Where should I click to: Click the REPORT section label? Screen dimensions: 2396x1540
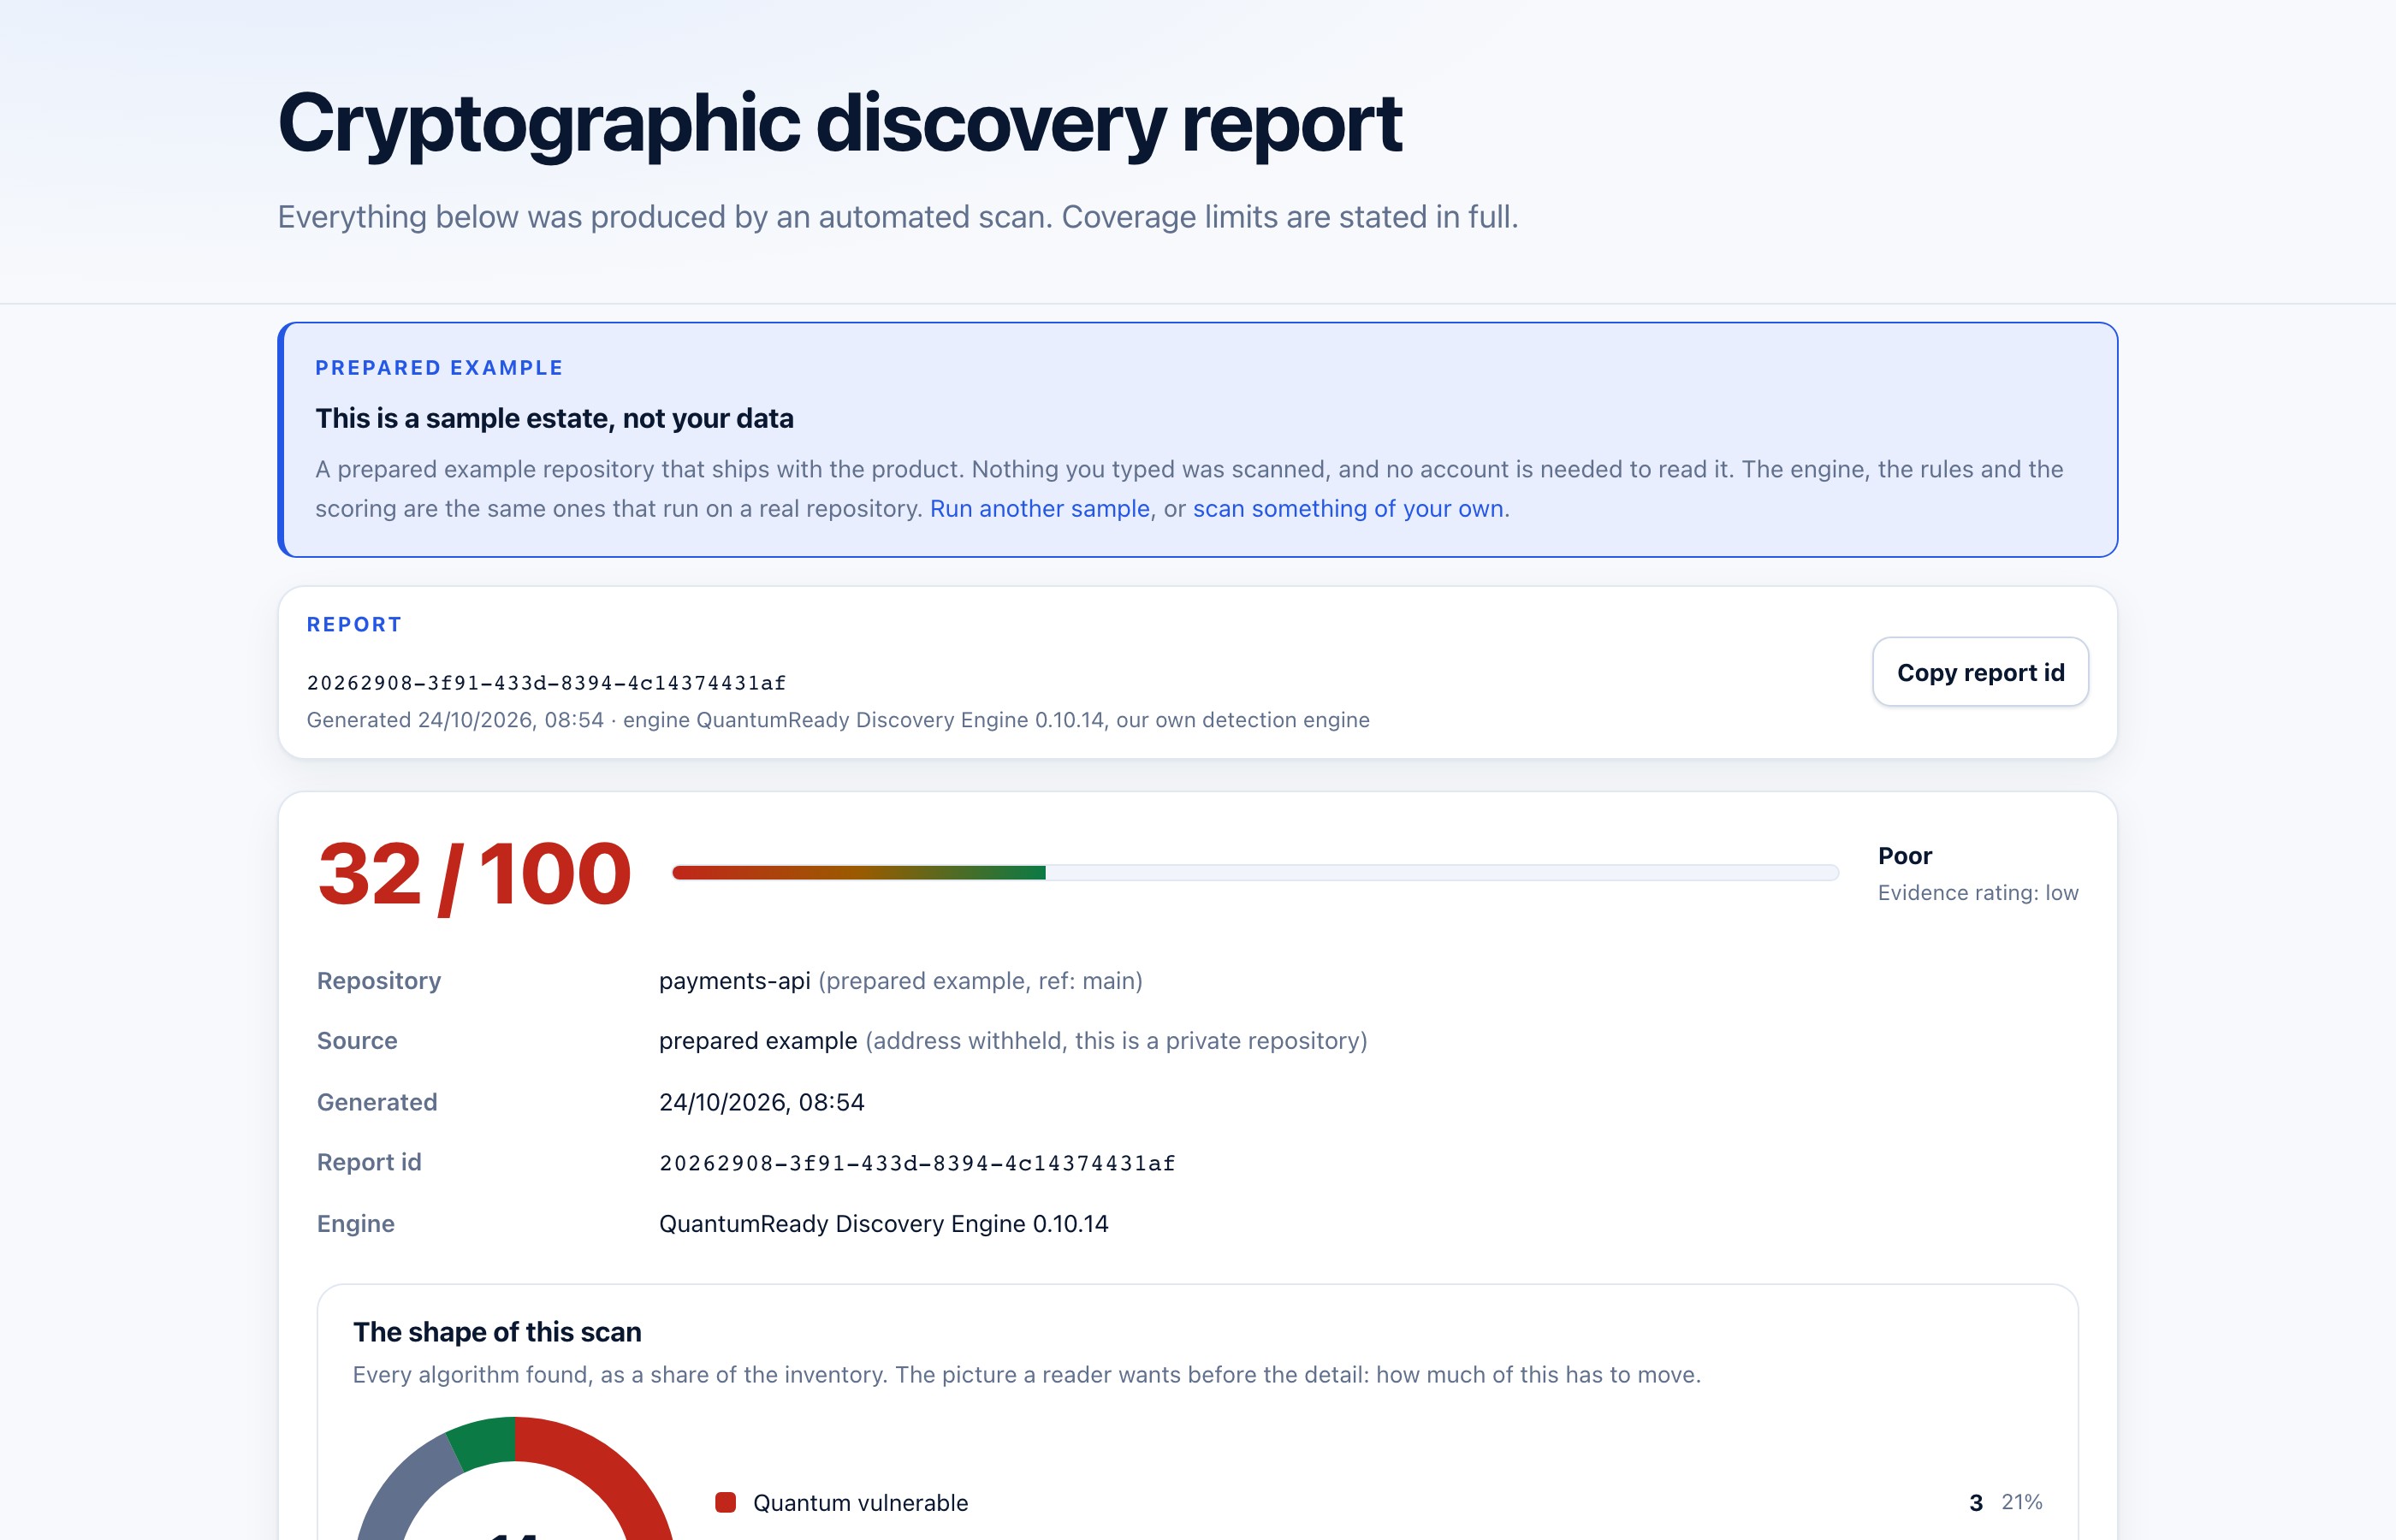pyautogui.click(x=354, y=624)
